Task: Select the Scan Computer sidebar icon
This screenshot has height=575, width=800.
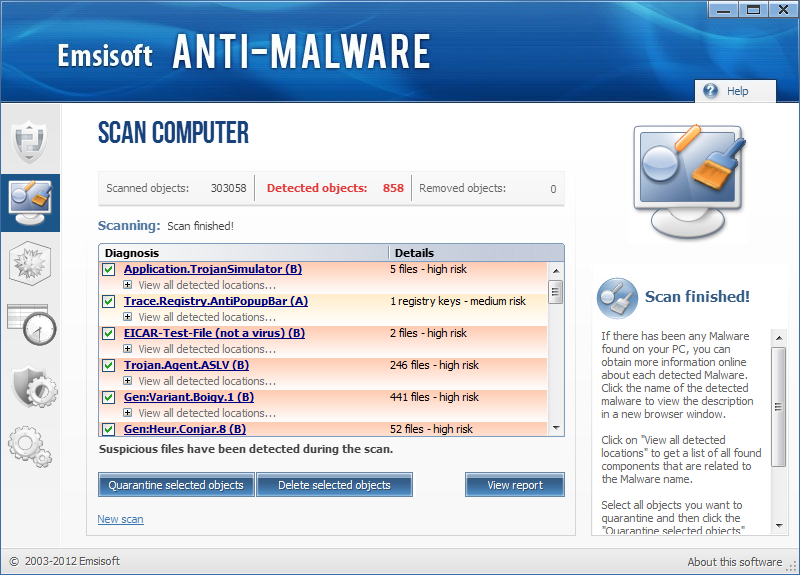Action: [x=31, y=203]
